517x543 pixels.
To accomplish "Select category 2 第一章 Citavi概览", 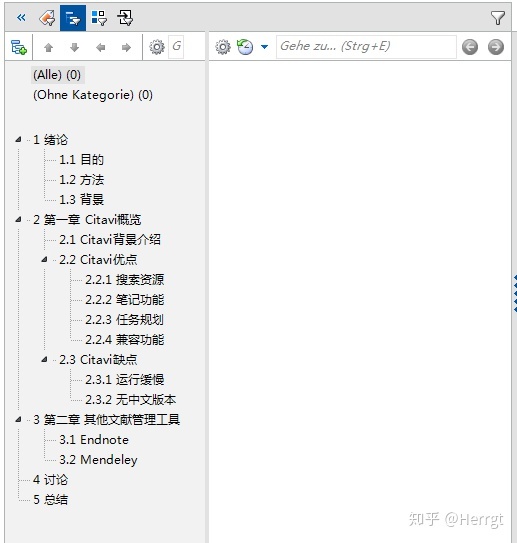I will 87,220.
